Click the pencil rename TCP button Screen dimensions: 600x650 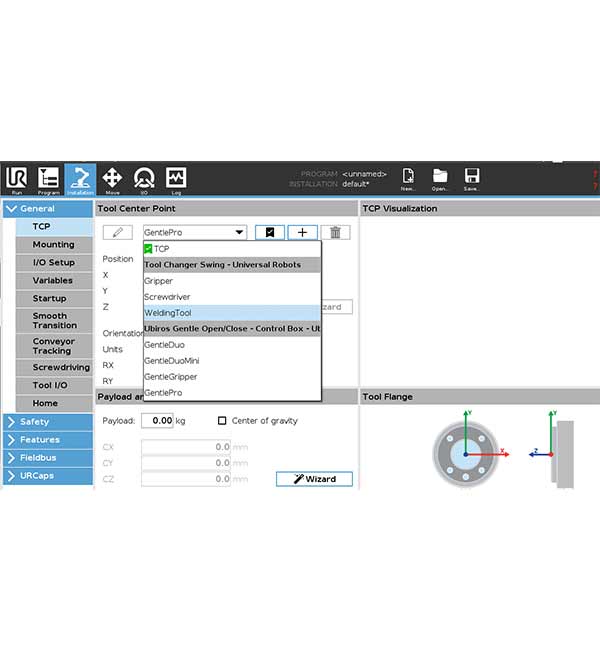[118, 233]
